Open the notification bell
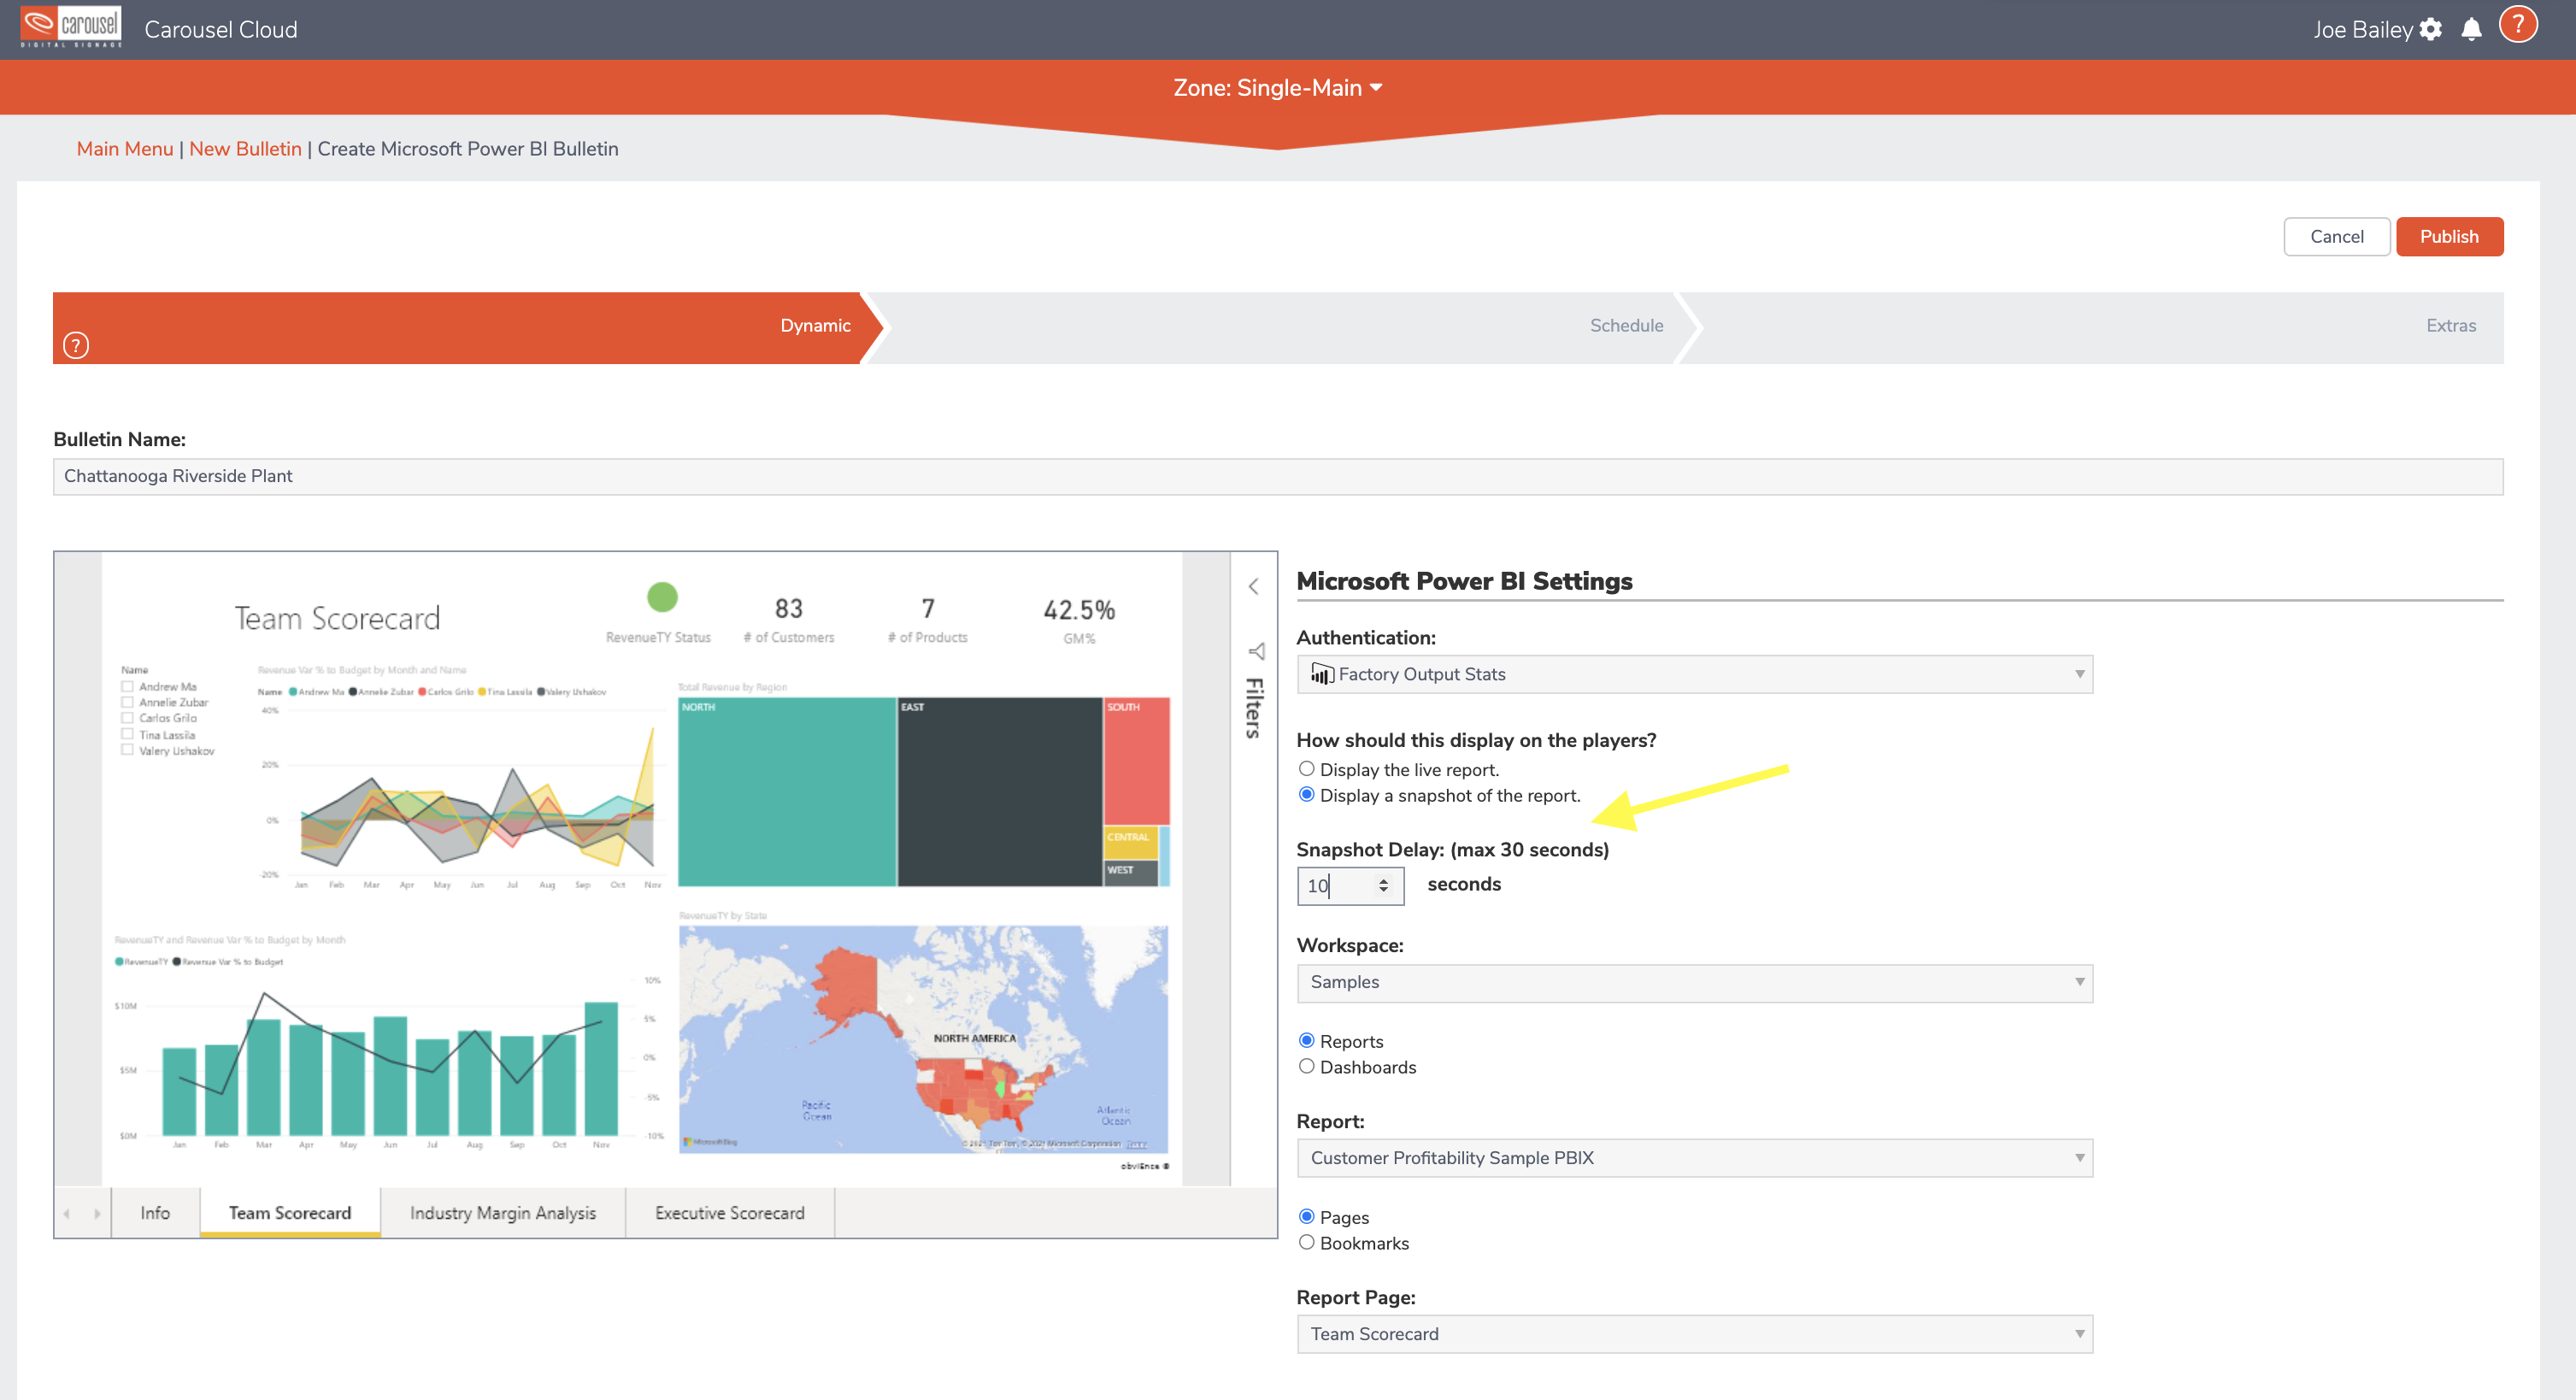Screen dimensions: 2576x1400 (x=2471, y=29)
